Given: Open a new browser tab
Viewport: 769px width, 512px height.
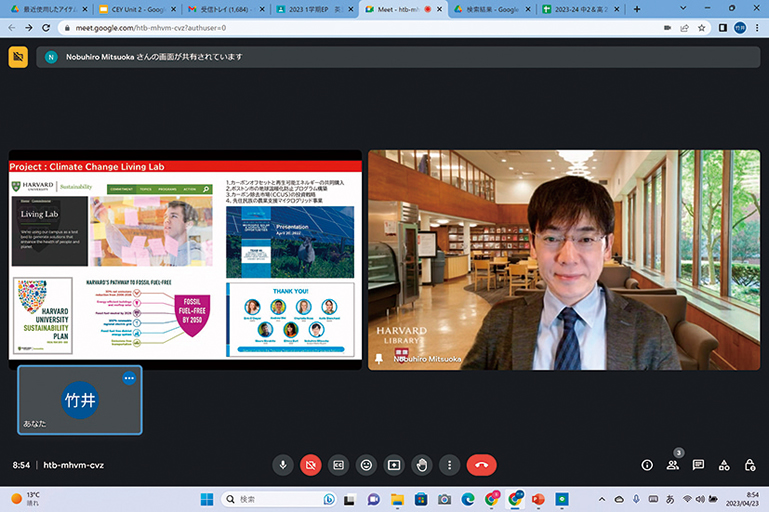Looking at the screenshot, I should (637, 9).
